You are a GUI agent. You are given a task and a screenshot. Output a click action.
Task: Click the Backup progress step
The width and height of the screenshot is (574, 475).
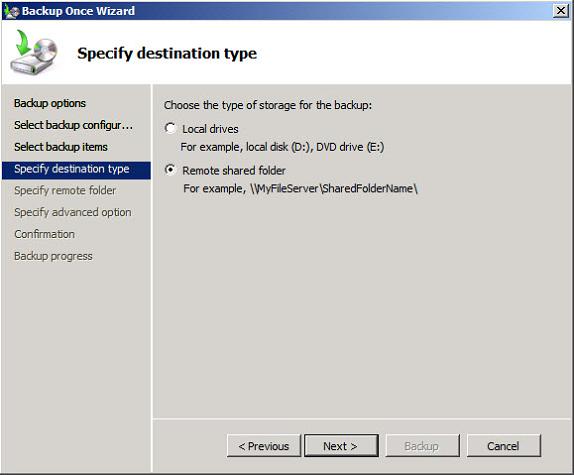[53, 256]
